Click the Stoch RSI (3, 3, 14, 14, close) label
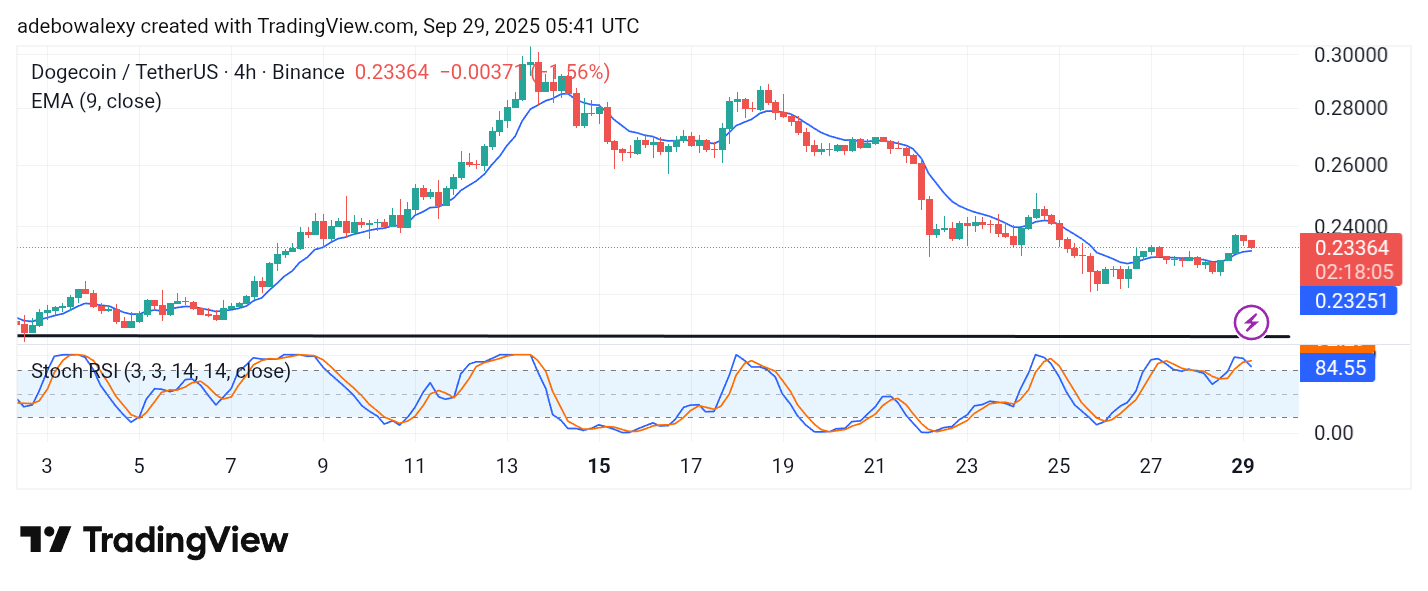Viewport: 1428px width, 591px height. tap(161, 372)
